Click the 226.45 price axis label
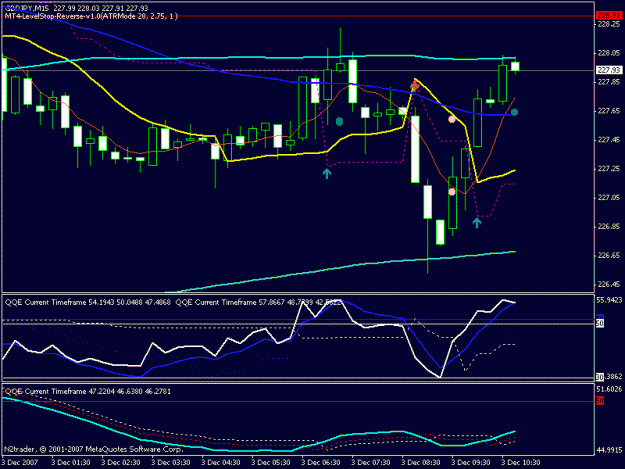This screenshot has width=625, height=469. point(609,284)
